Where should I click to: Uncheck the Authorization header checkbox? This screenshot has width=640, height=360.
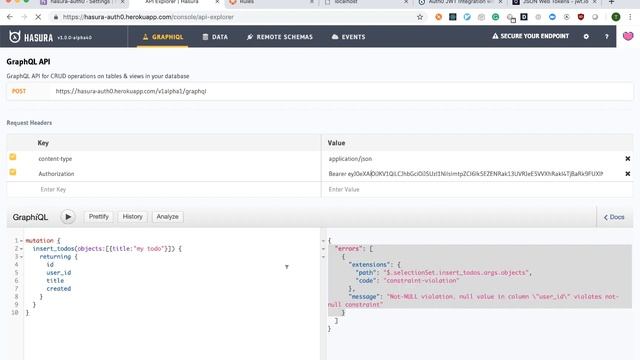(x=13, y=172)
